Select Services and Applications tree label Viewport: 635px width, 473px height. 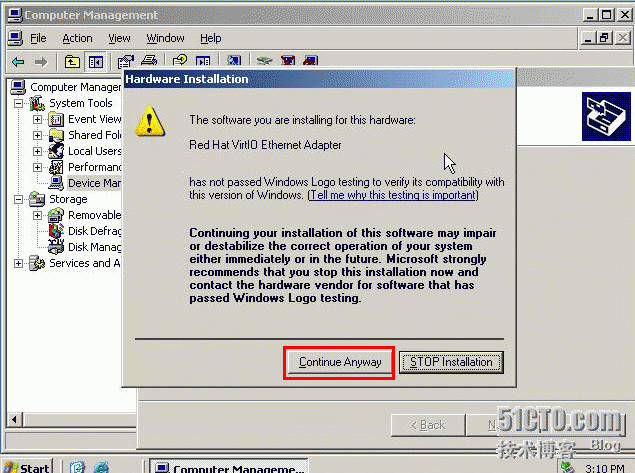point(85,263)
